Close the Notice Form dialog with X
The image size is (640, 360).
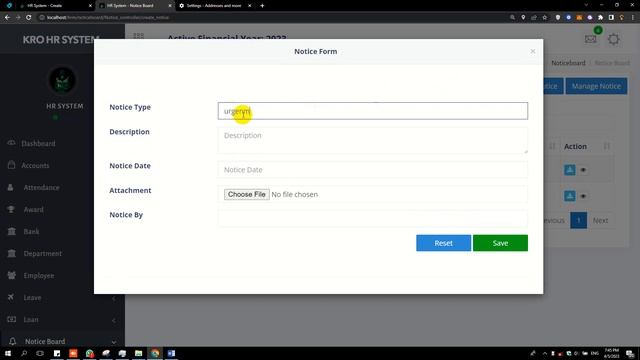[x=533, y=51]
